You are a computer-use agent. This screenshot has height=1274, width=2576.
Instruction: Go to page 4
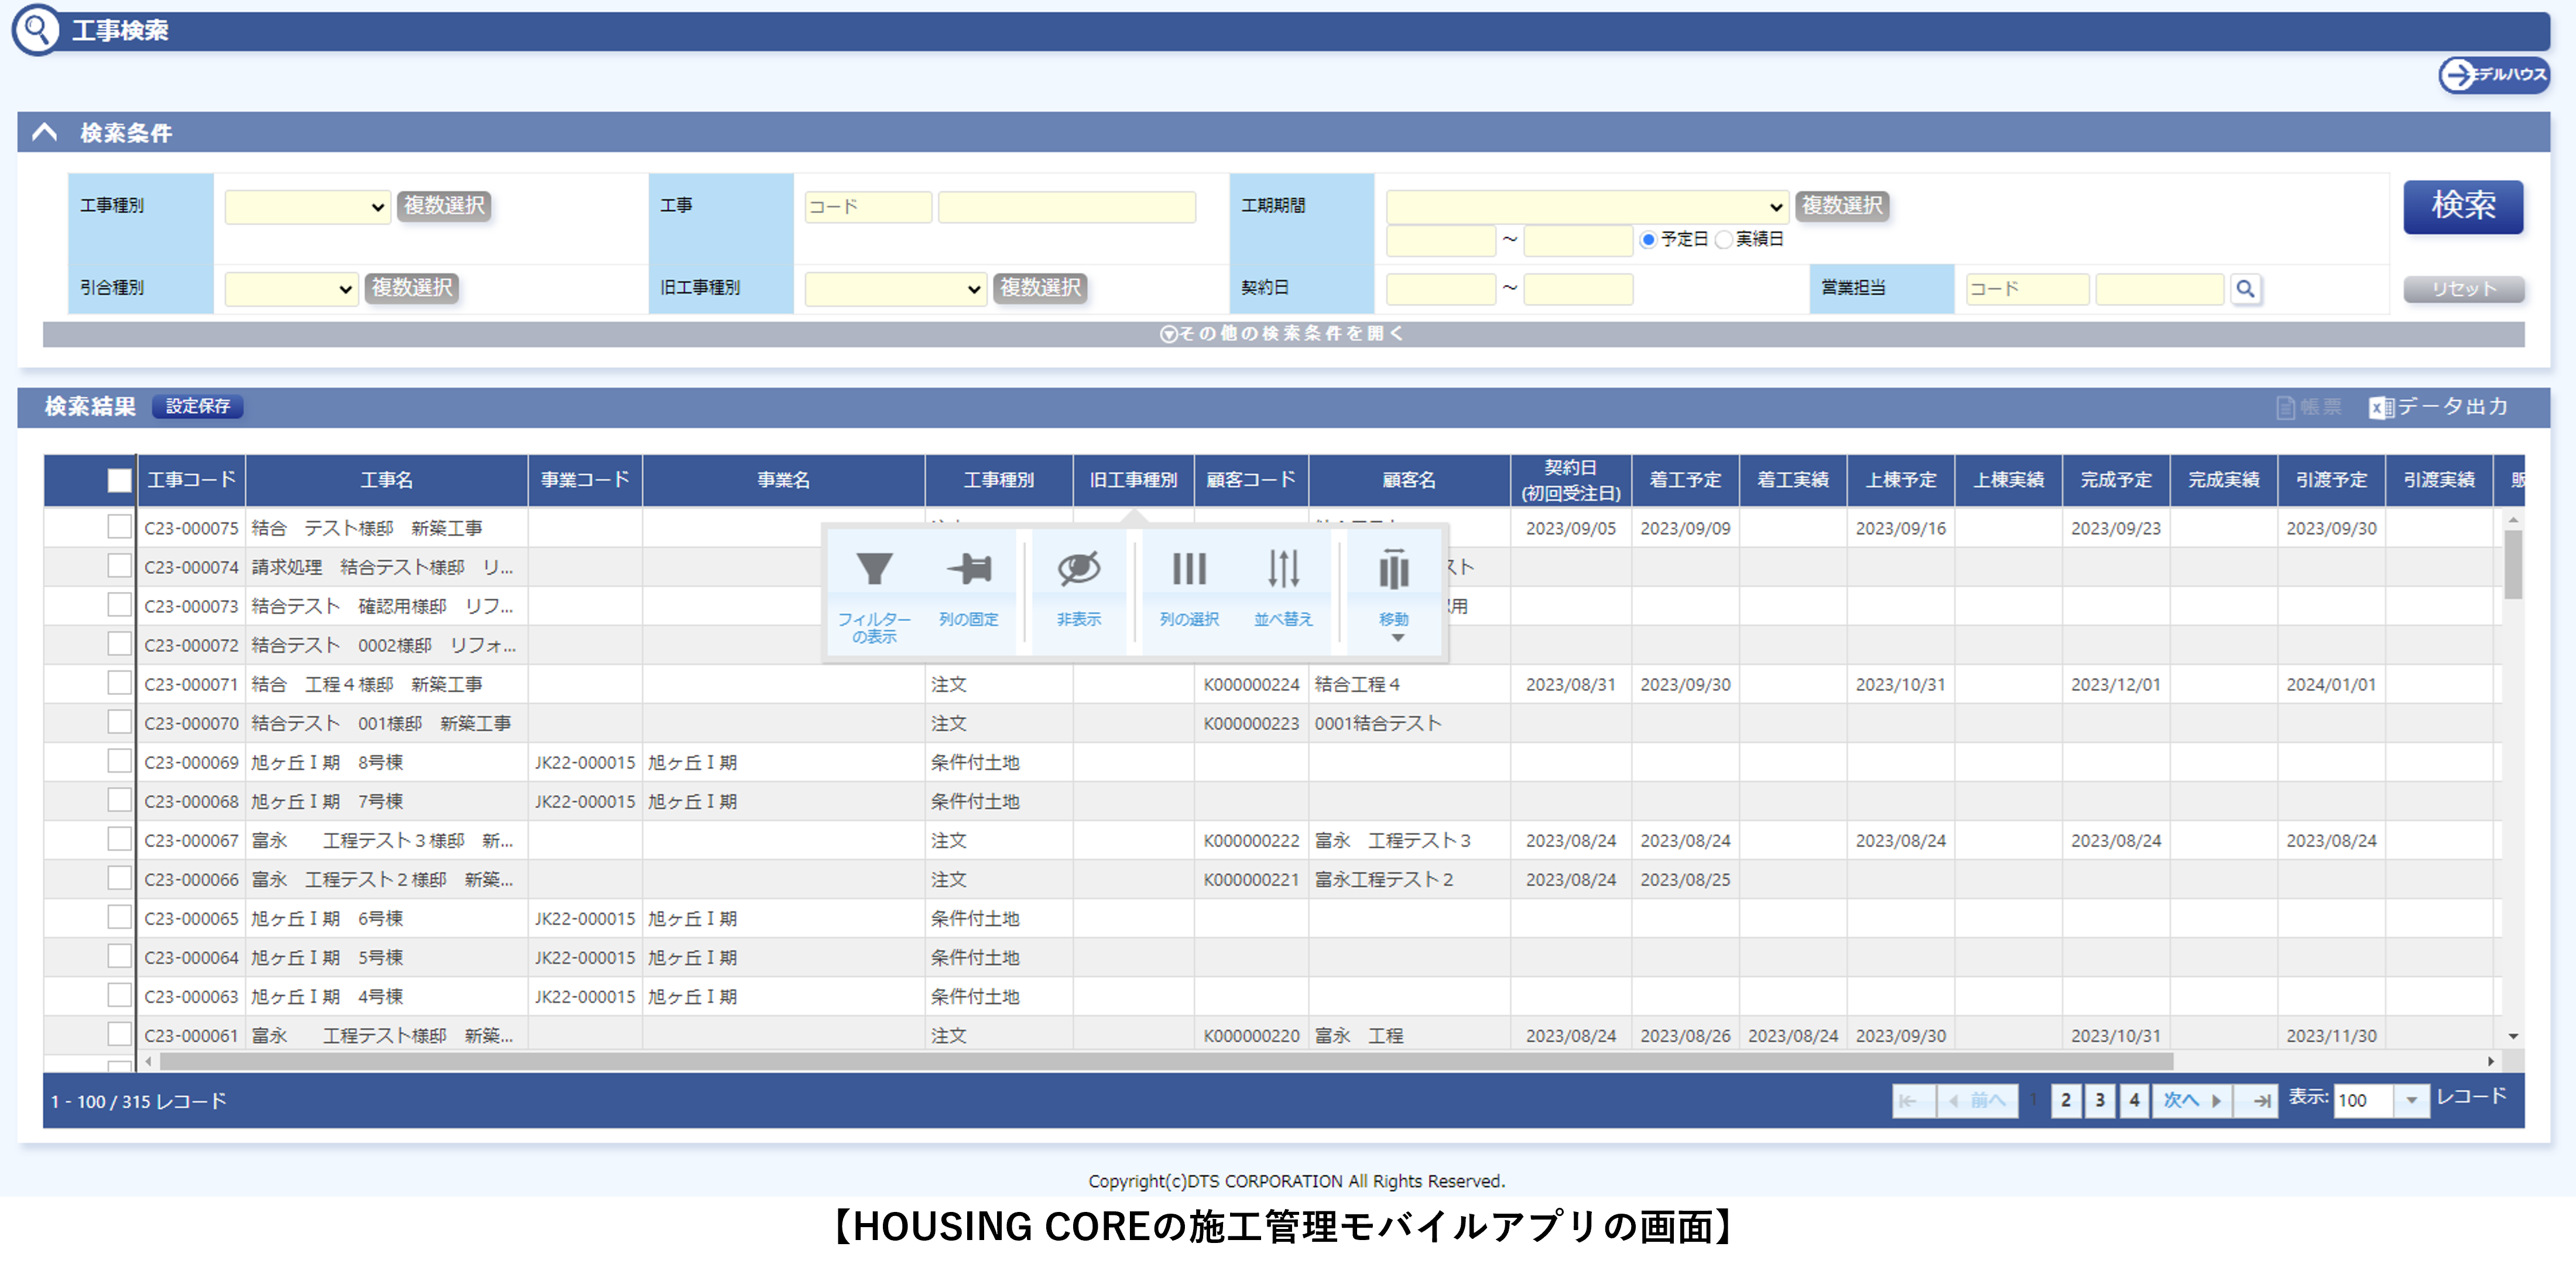point(2134,1101)
